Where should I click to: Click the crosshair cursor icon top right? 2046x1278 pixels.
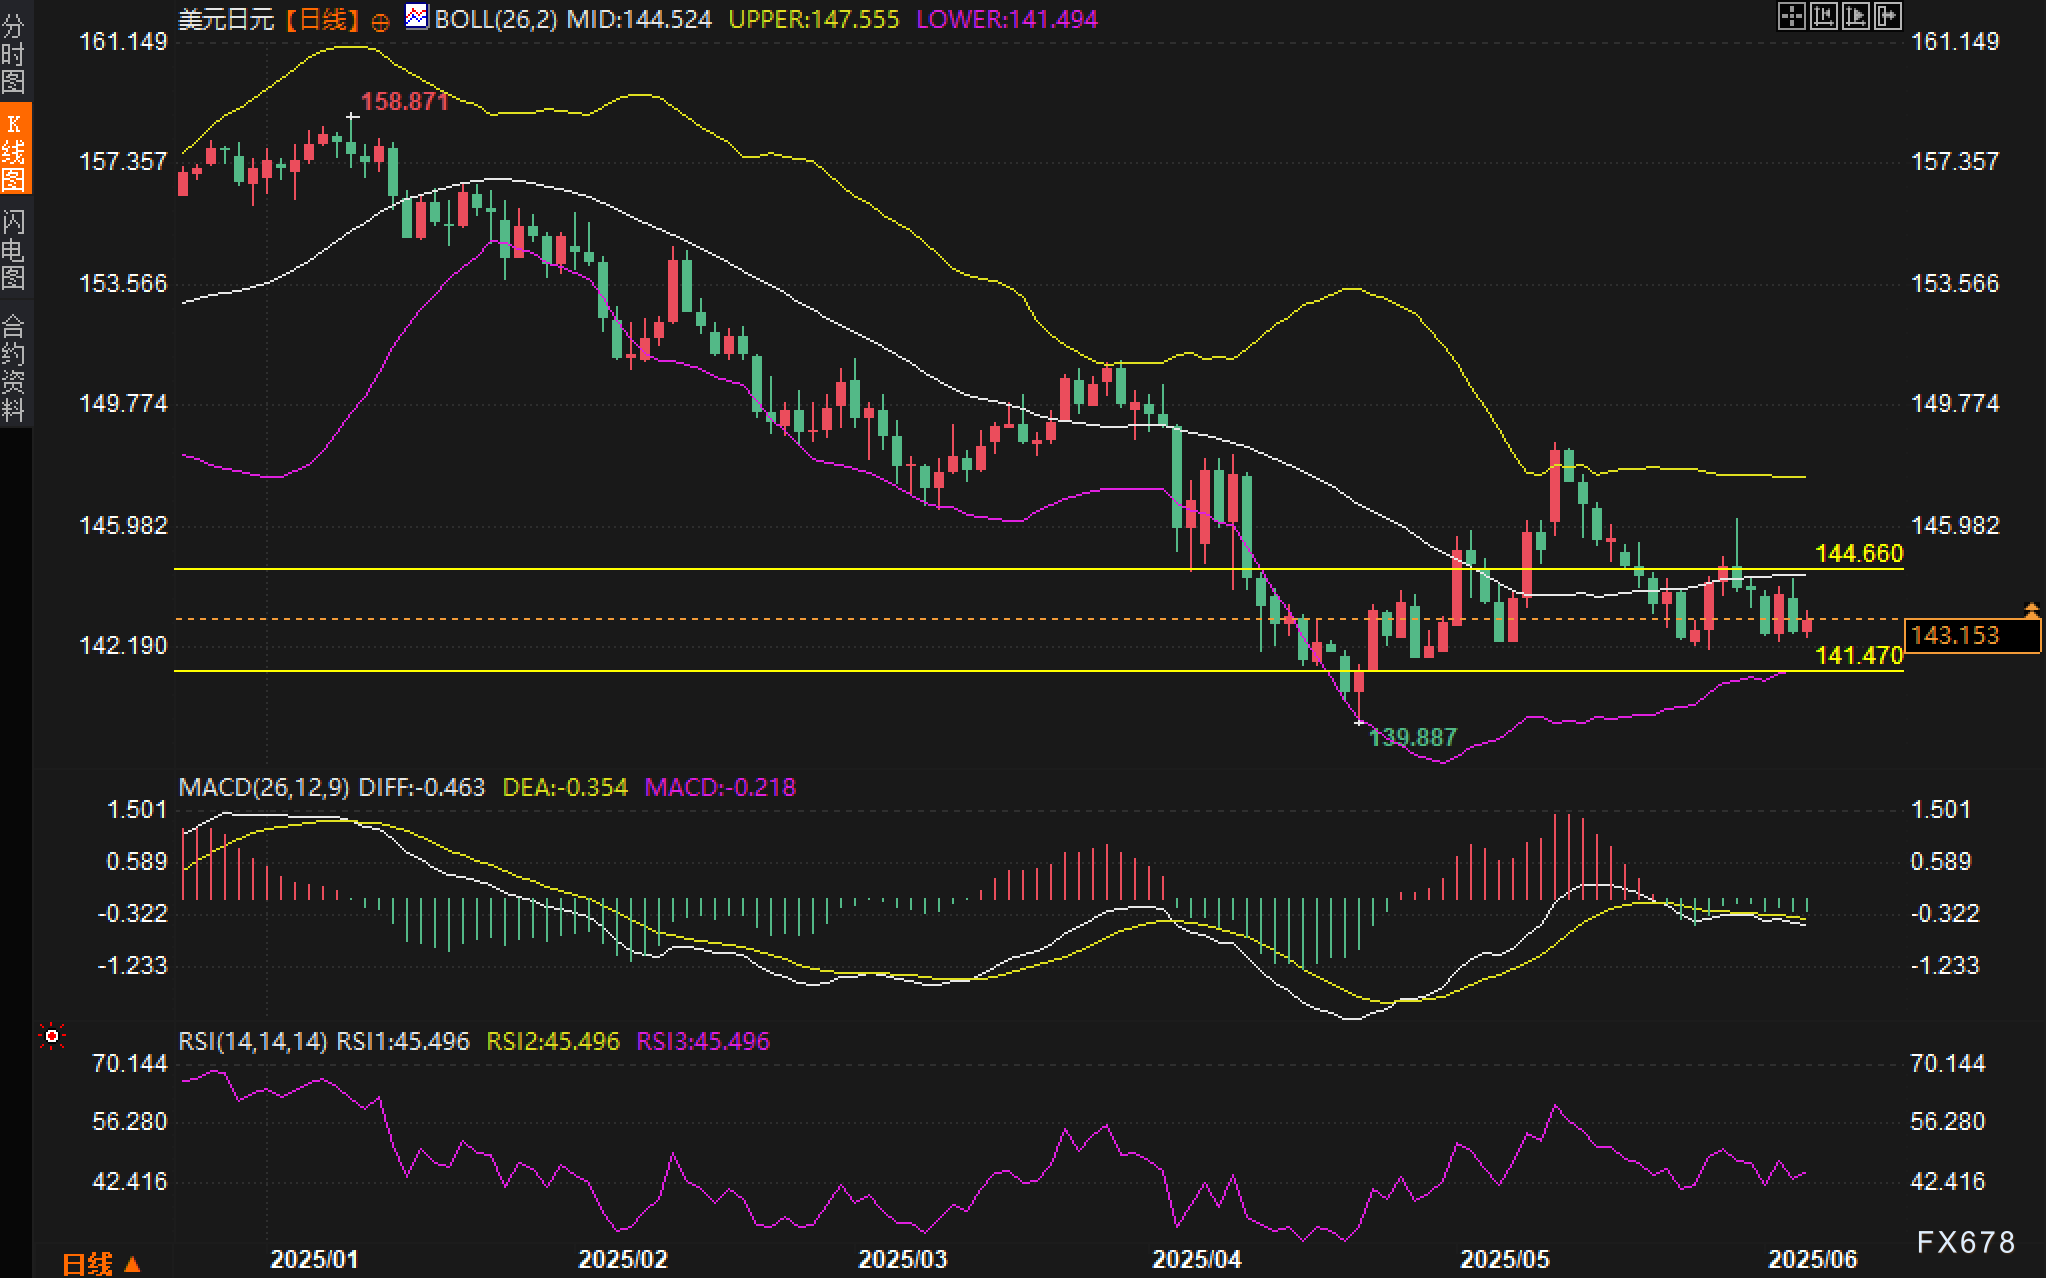[1791, 16]
